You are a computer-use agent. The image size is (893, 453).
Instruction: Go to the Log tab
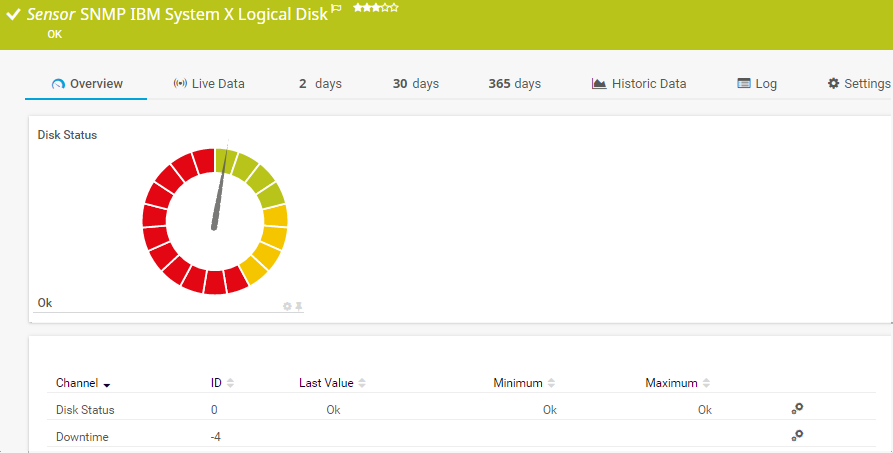point(757,84)
